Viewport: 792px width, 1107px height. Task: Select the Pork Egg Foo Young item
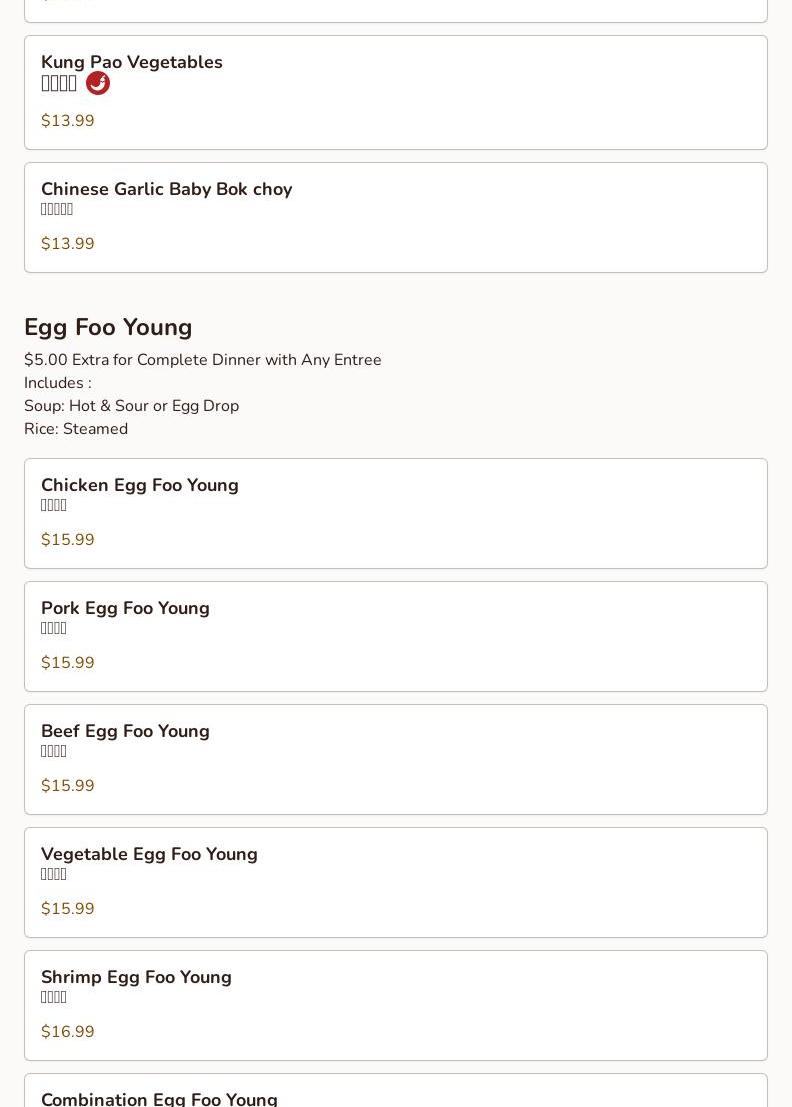(x=125, y=608)
